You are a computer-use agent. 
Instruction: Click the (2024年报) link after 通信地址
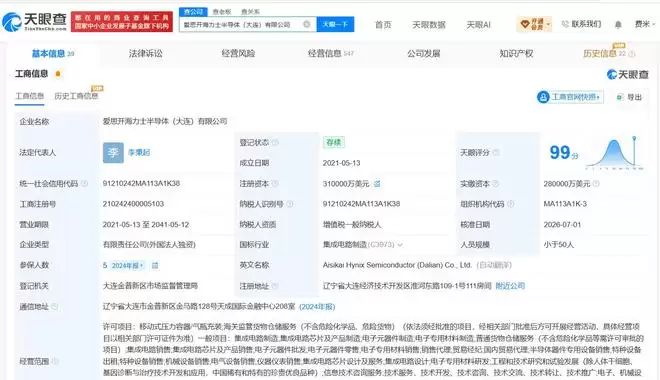[317, 307]
